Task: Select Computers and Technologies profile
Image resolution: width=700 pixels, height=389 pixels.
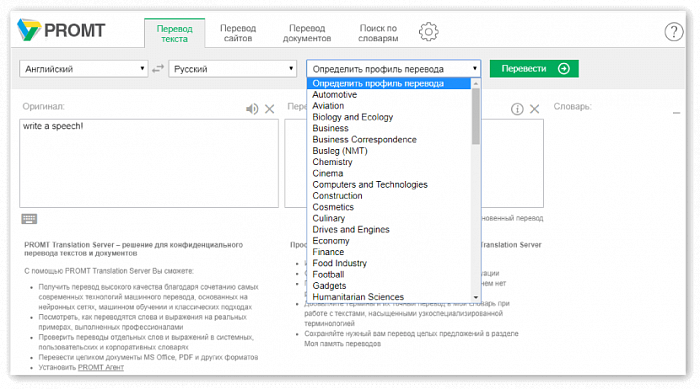Action: pos(389,184)
